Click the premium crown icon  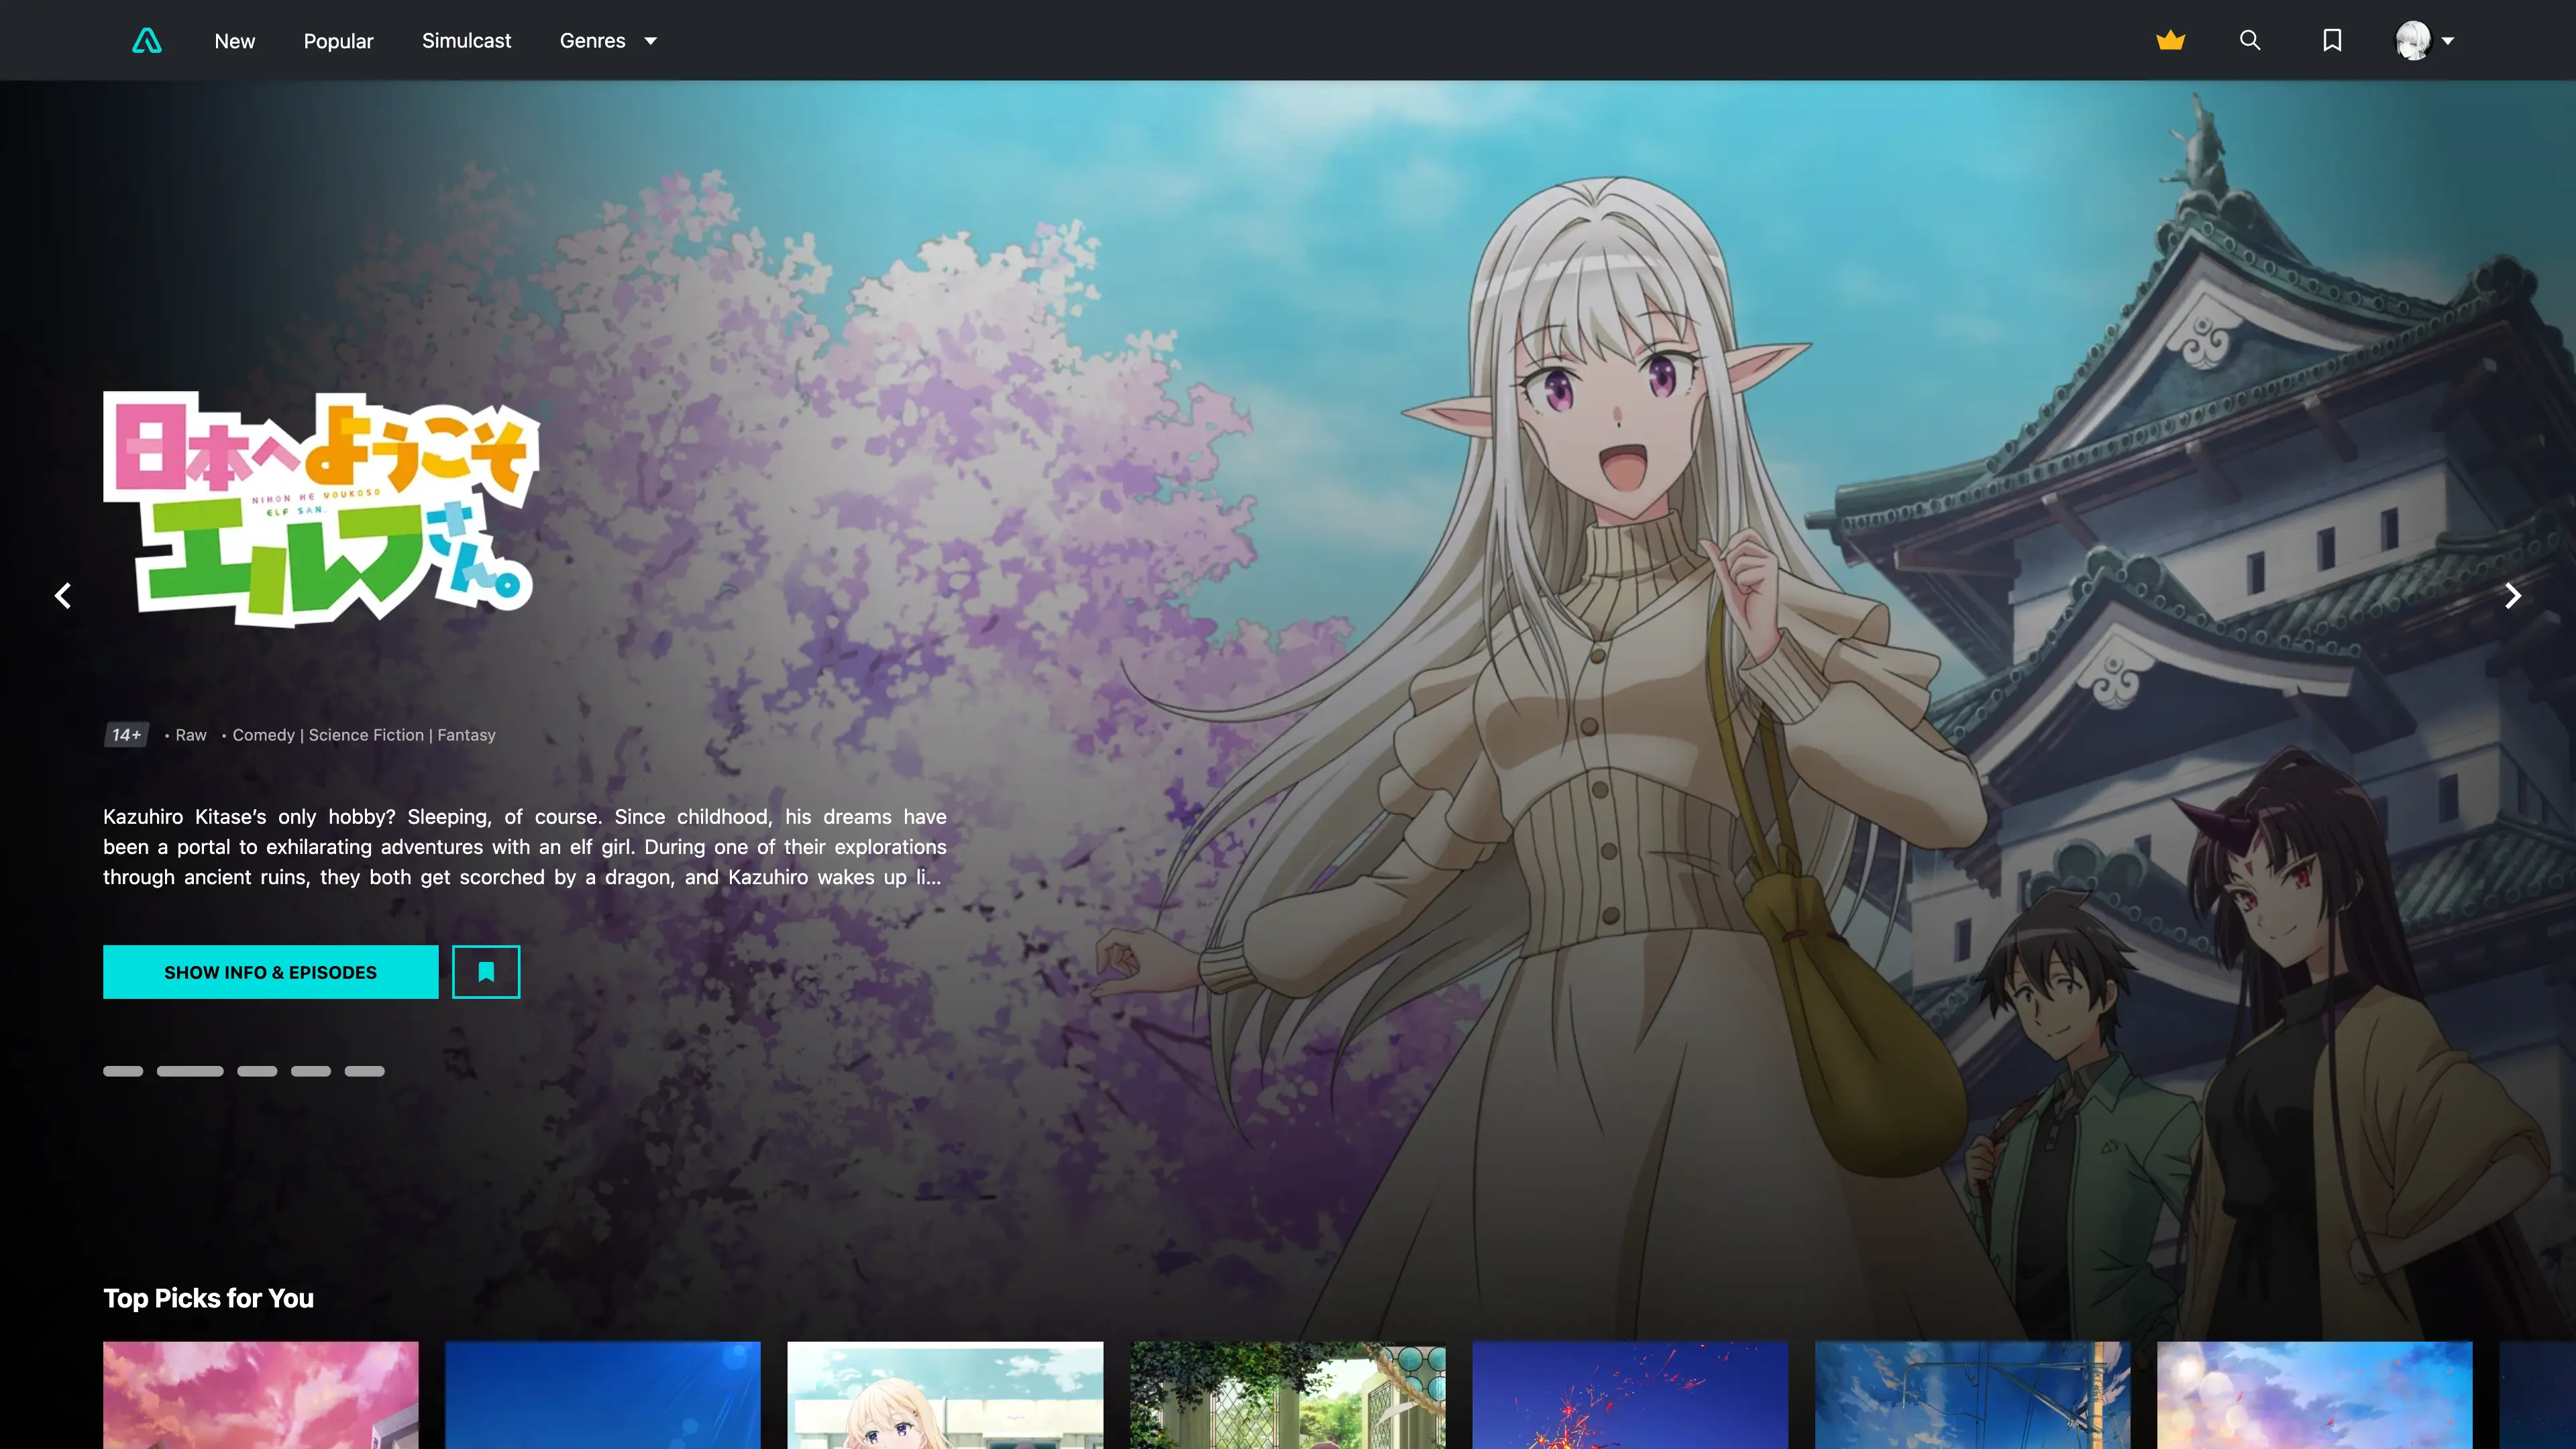pos(2170,41)
